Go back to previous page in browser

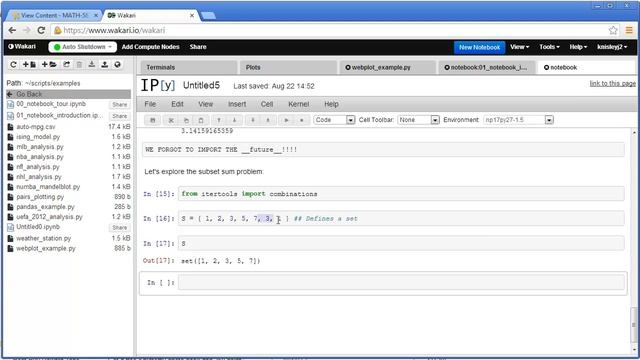[12, 30]
